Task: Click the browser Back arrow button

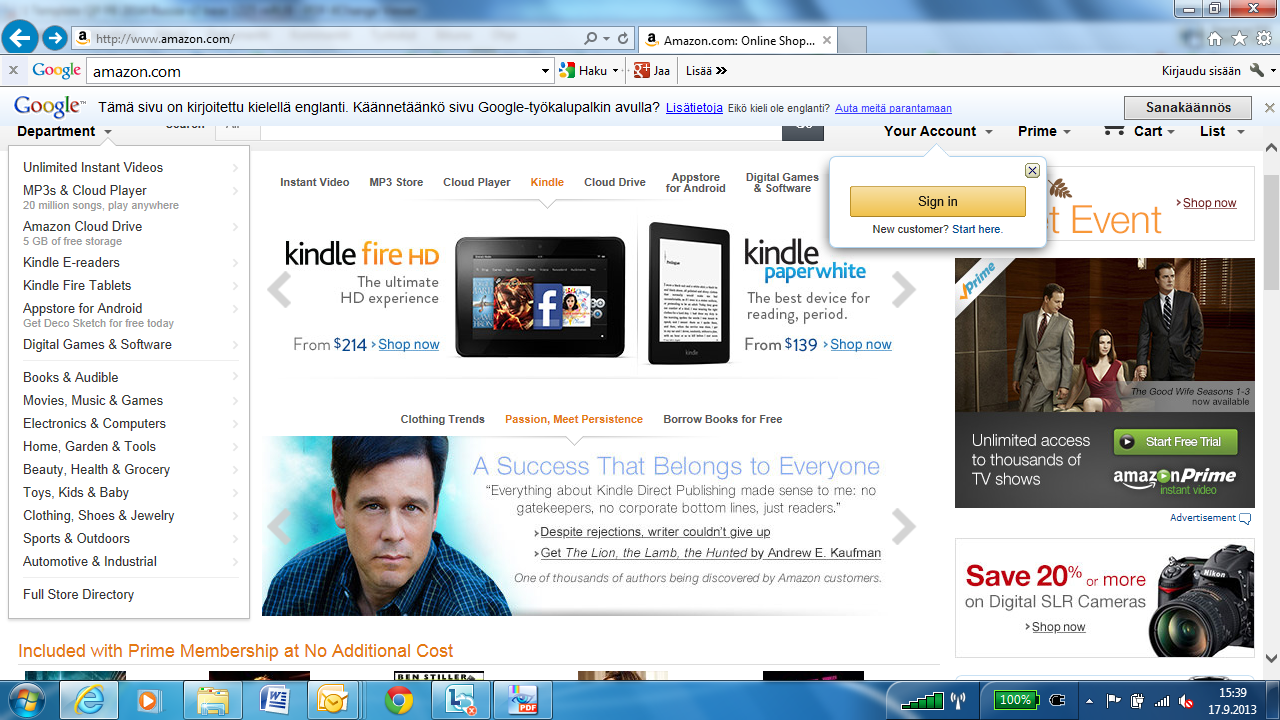Action: 20,39
